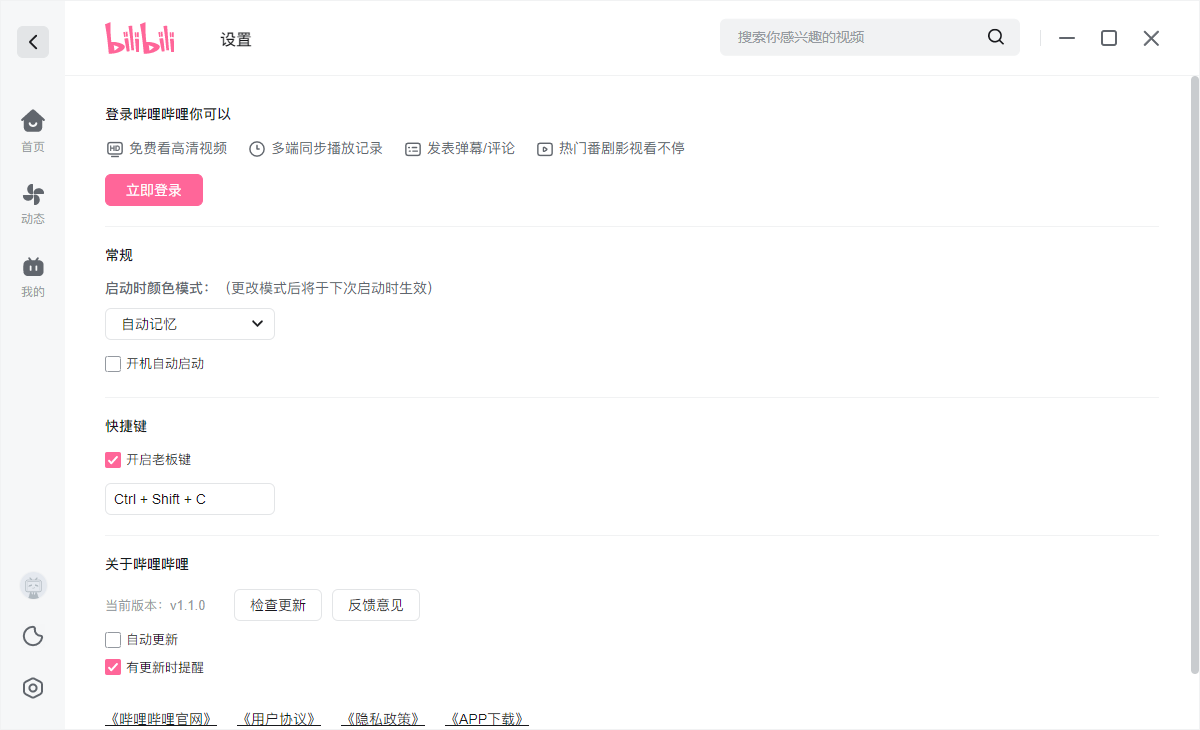Enable 开机自动启动
This screenshot has width=1200, height=730.
113,363
